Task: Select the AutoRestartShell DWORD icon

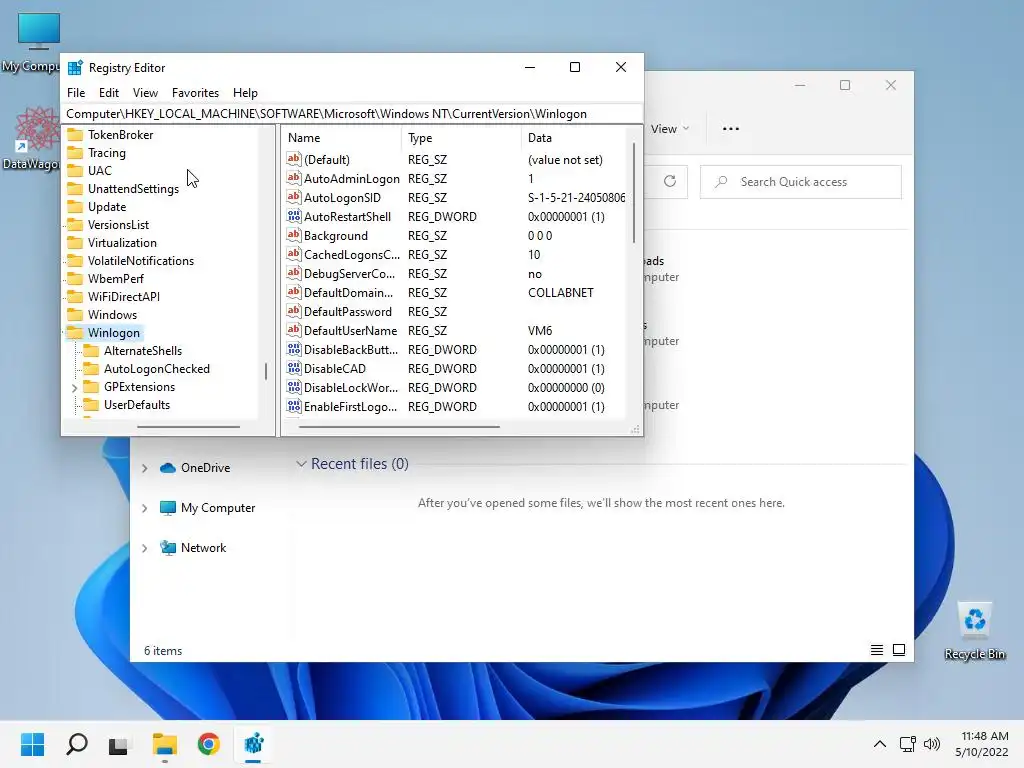Action: pos(294,216)
